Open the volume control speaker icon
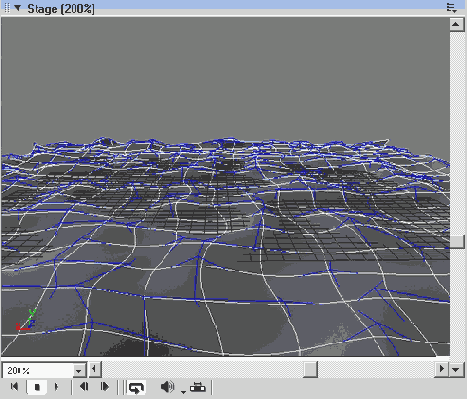This screenshot has width=467, height=399. click(167, 387)
